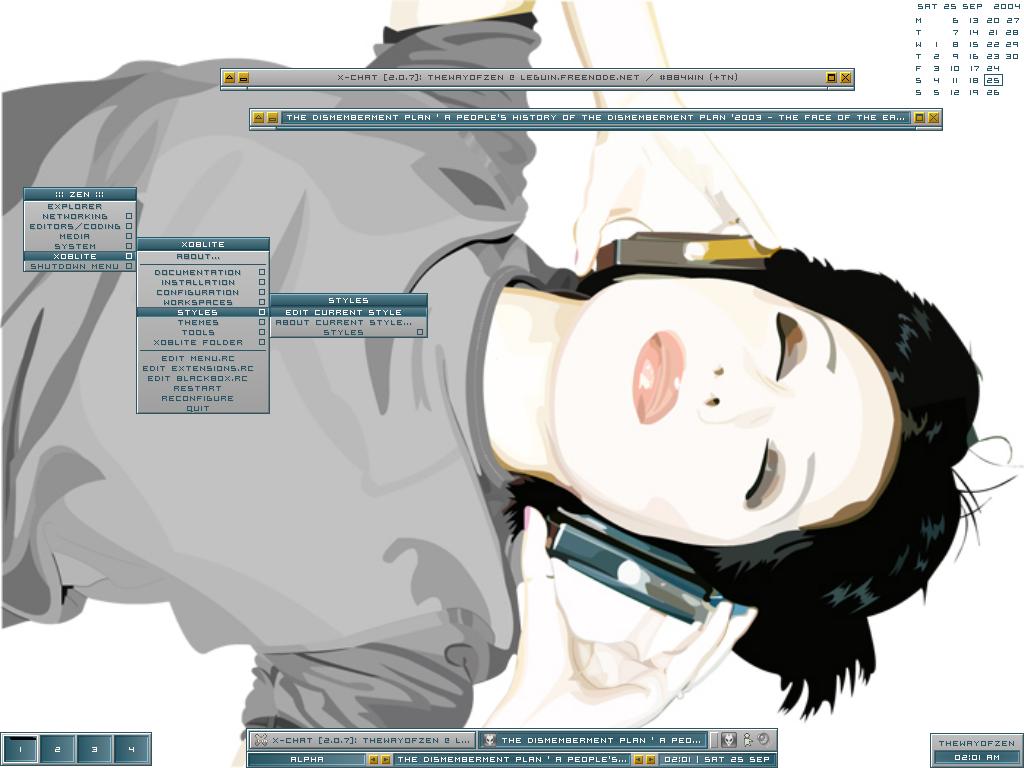Select the xoblite entry in Zen menu
The image size is (1024, 768).
point(80,257)
